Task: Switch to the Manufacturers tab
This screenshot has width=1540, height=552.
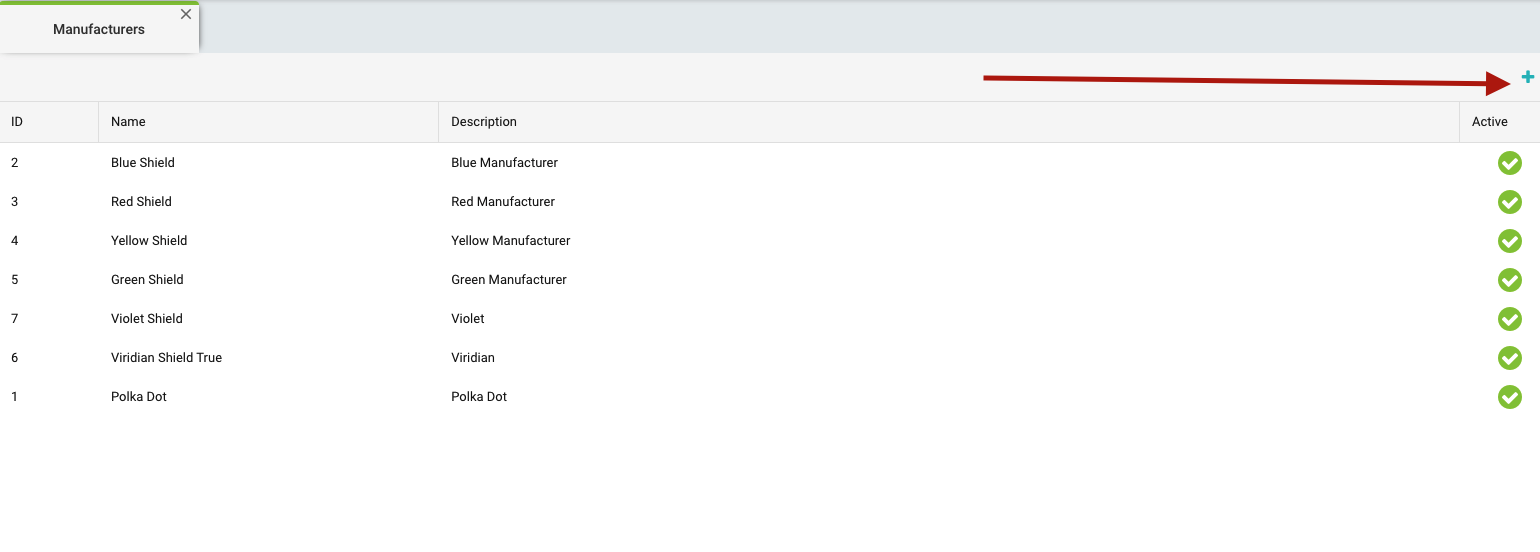Action: pos(98,30)
